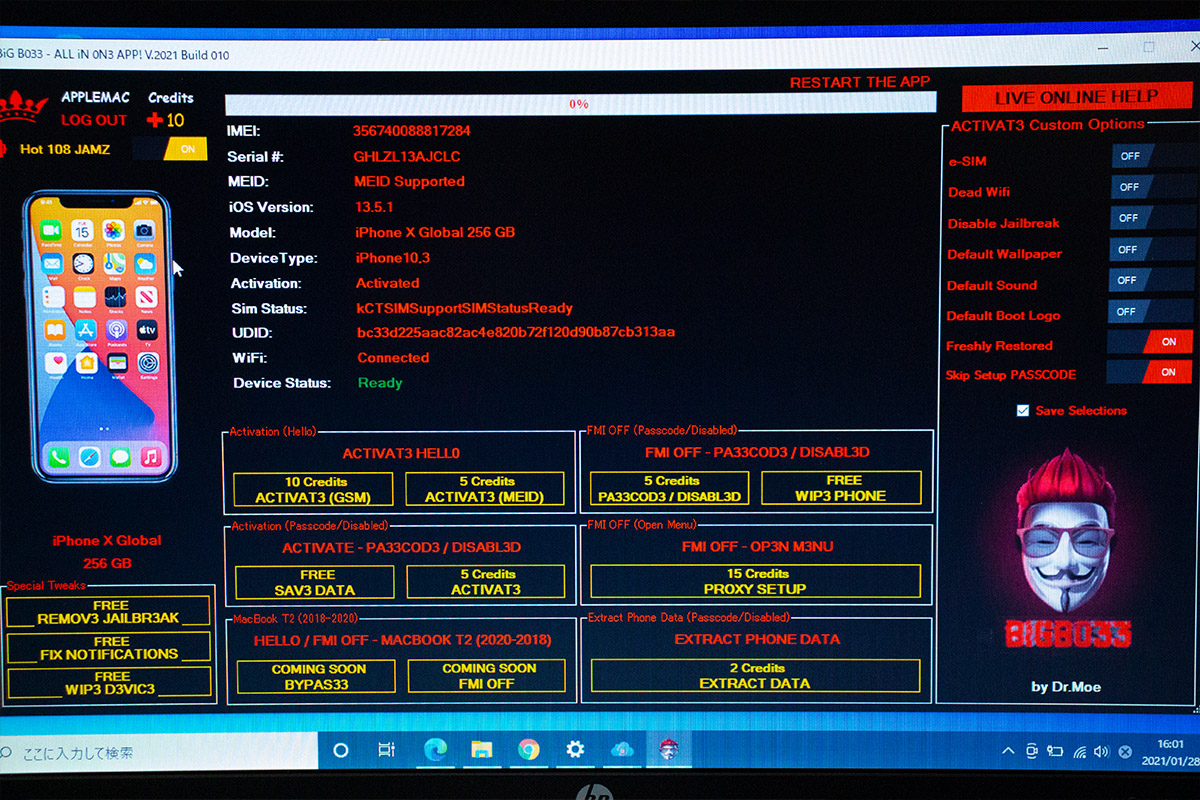Click the Sim Status value kCTSIMSupportSIMStatusReady

click(465, 308)
